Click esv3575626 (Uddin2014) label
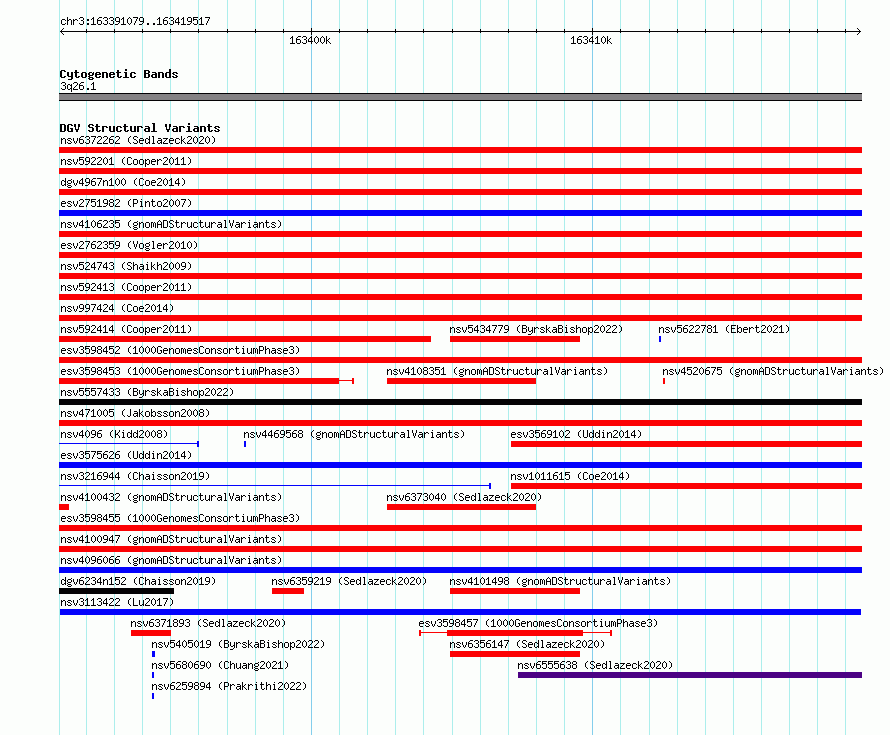The width and height of the screenshot is (890, 735). 126,455
